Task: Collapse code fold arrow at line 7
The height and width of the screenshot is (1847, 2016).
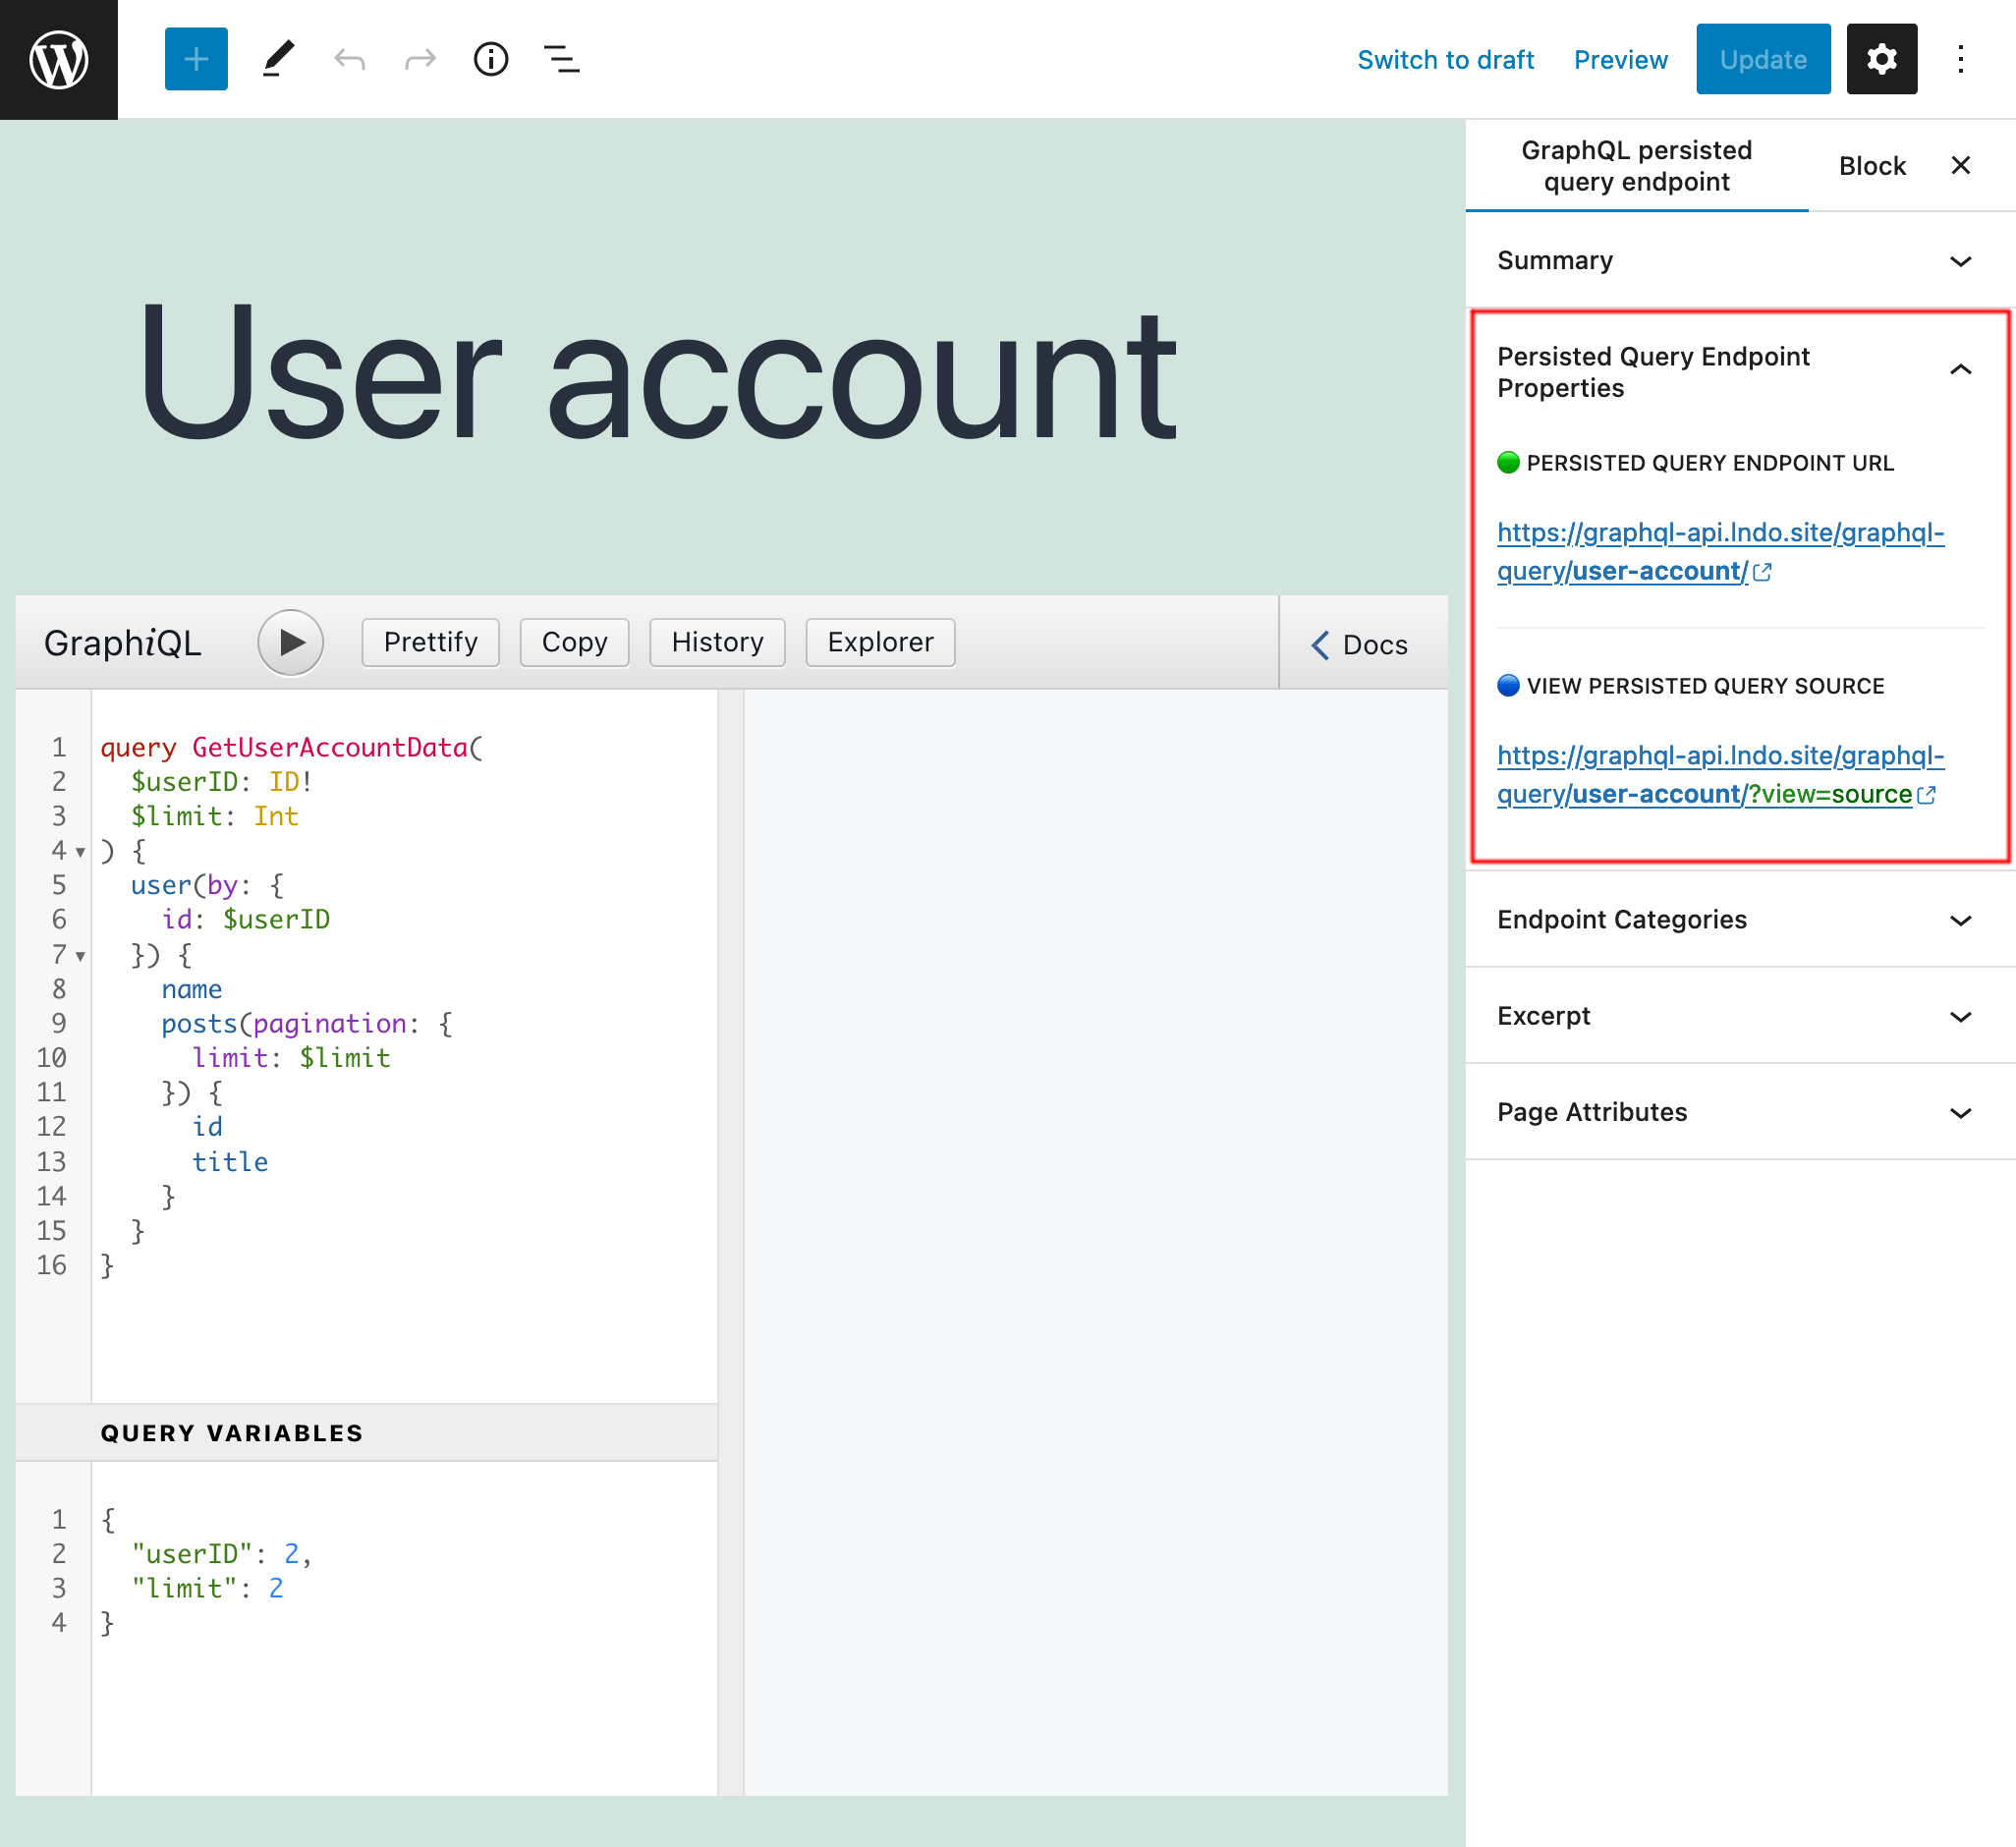Action: [80, 956]
